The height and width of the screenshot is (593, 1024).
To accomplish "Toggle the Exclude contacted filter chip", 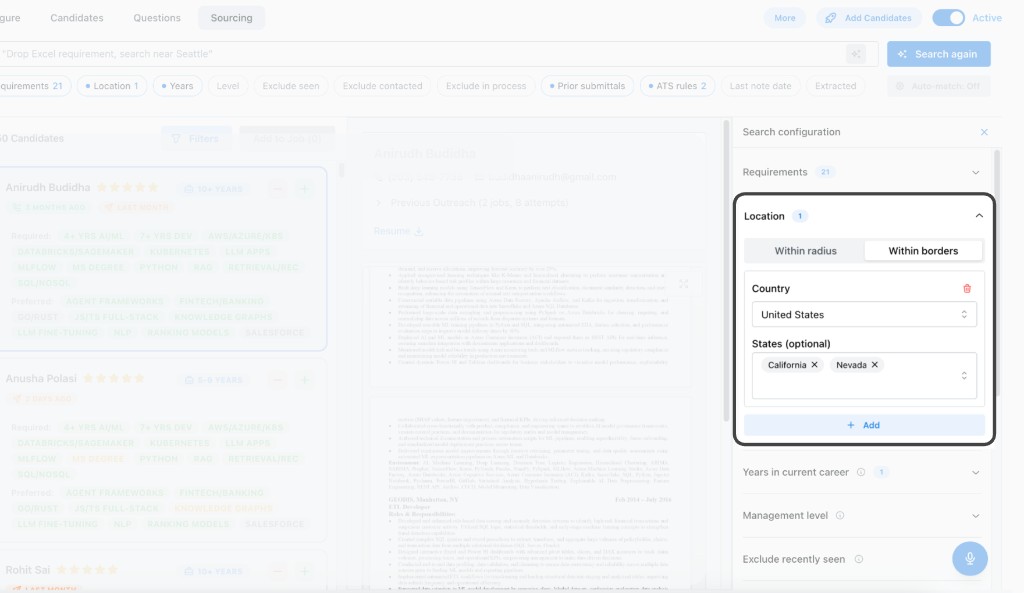I will pos(383,86).
